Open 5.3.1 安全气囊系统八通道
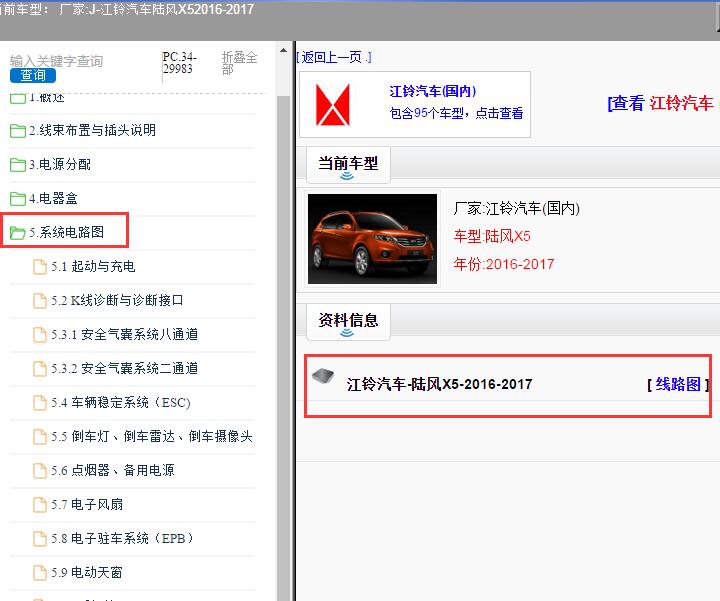Viewport: 720px width, 601px height. point(124,334)
